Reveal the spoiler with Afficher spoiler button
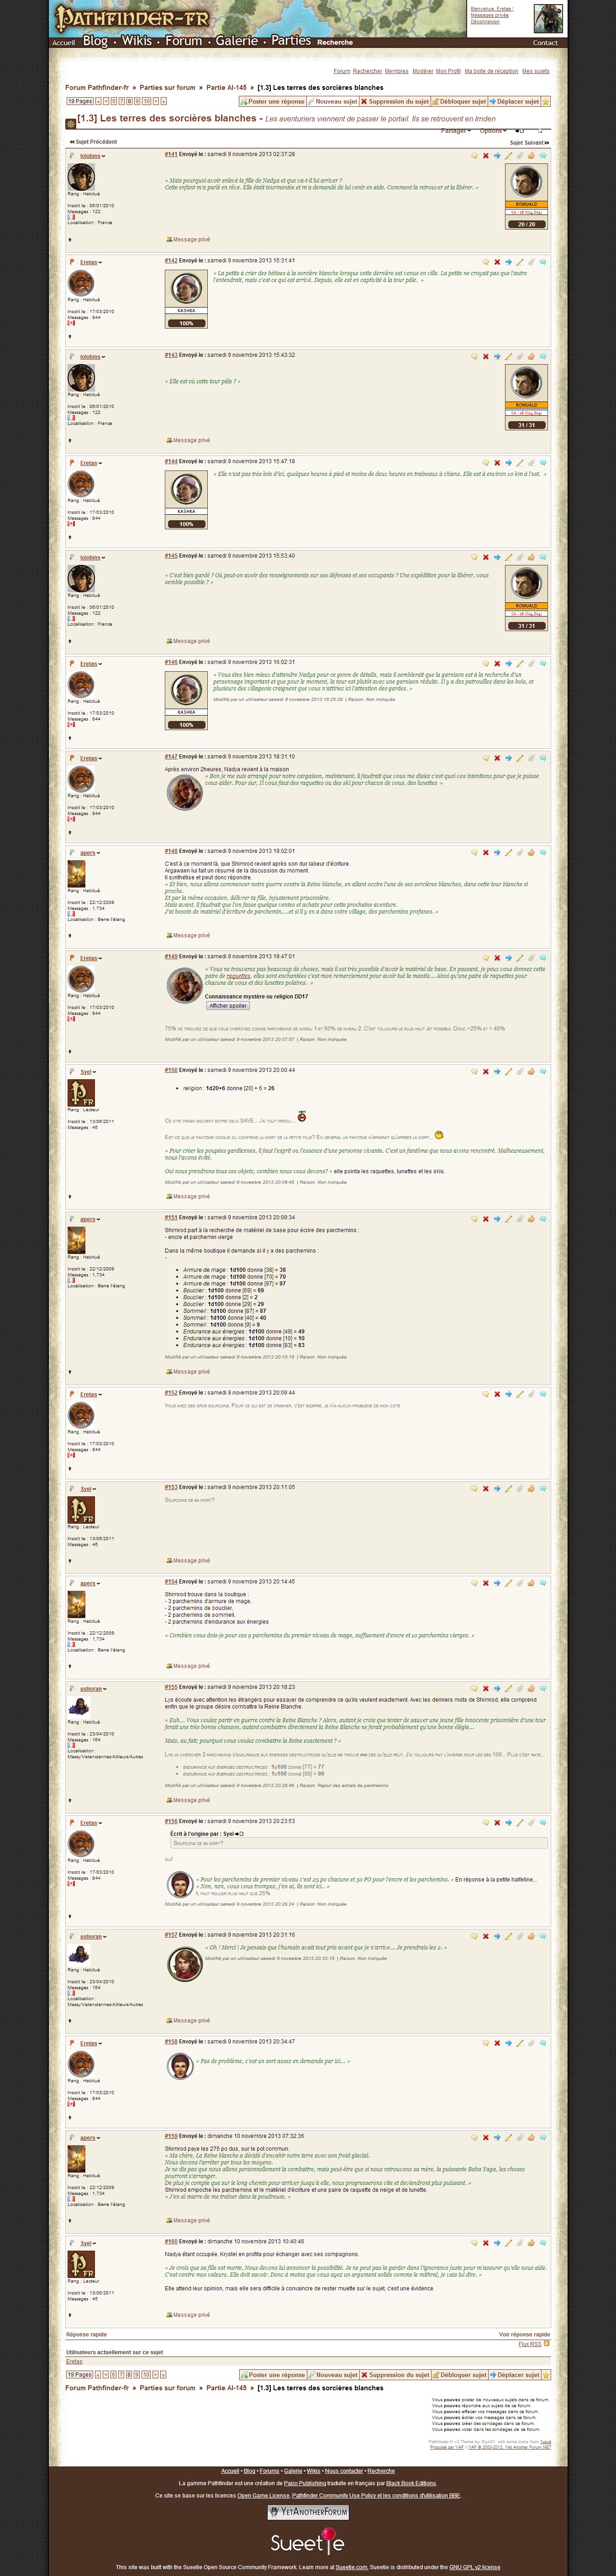This screenshot has width=616, height=2576. click(x=227, y=1005)
